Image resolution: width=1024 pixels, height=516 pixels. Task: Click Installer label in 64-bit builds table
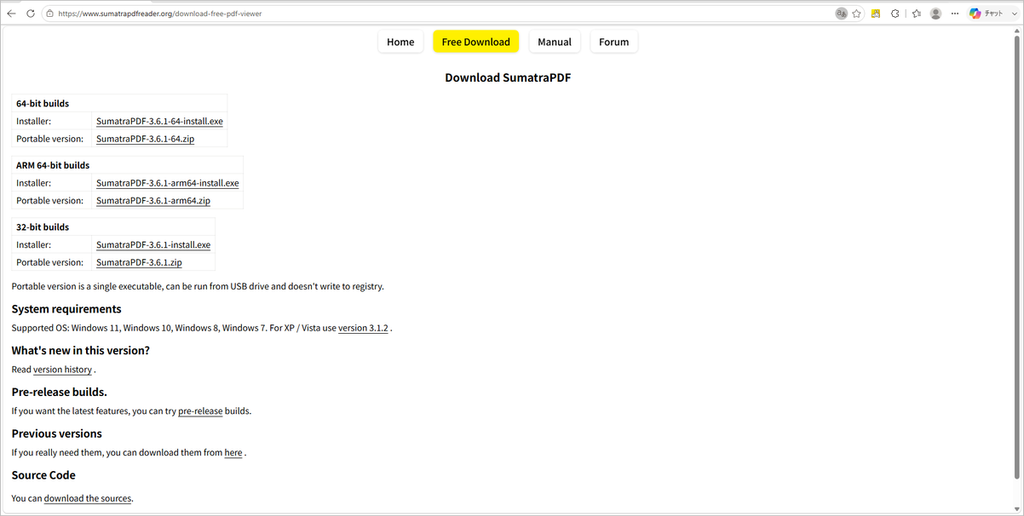click(x=33, y=121)
